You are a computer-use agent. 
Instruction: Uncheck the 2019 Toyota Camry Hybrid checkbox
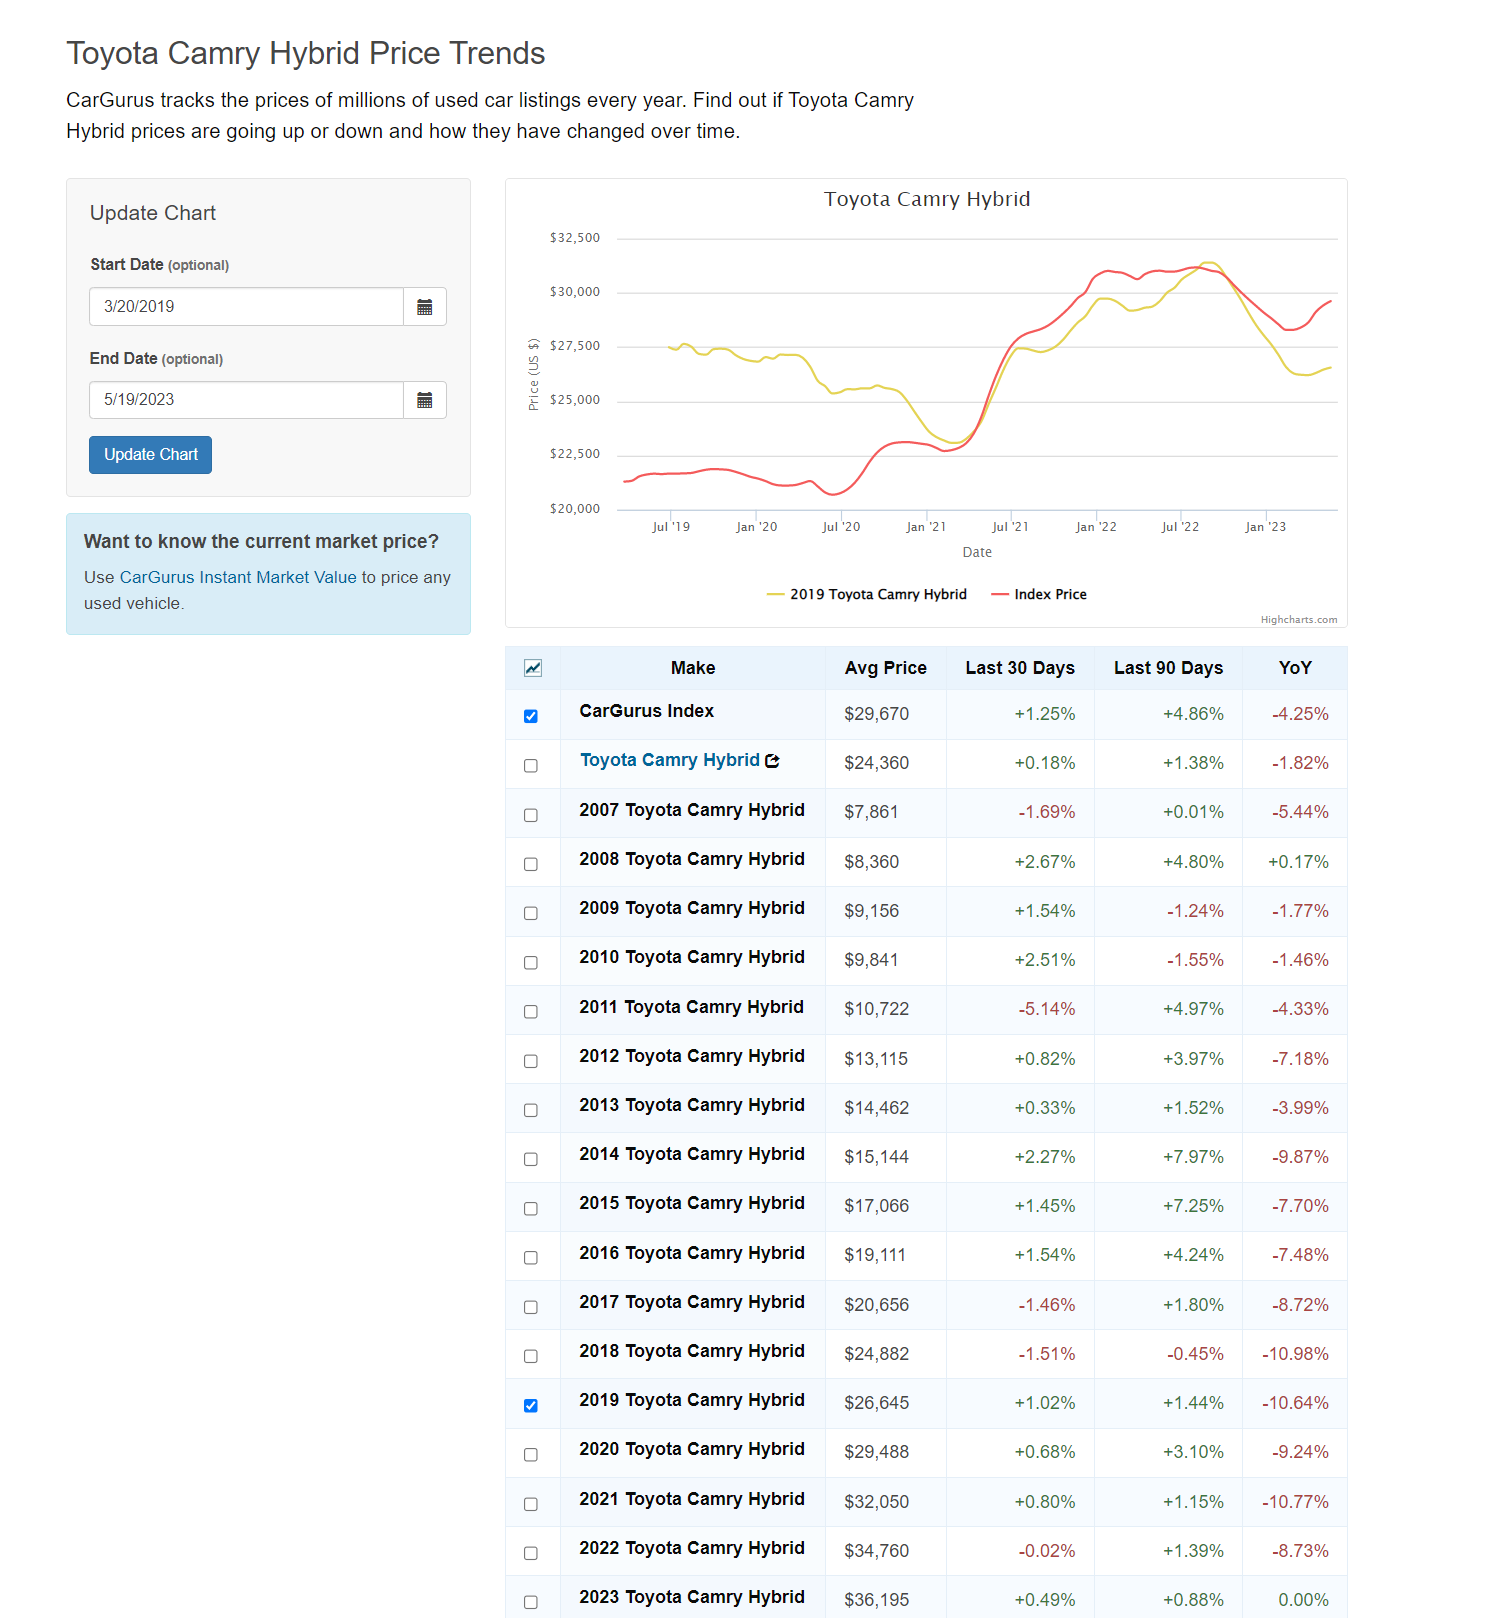(x=531, y=1405)
